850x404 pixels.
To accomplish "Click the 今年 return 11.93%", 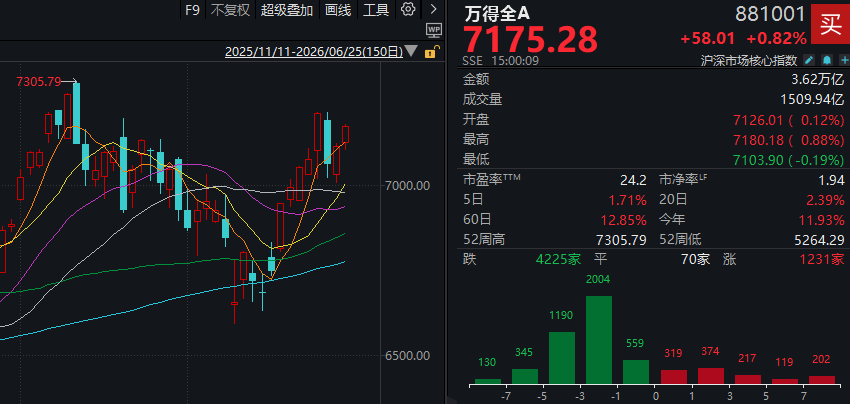I will [821, 220].
